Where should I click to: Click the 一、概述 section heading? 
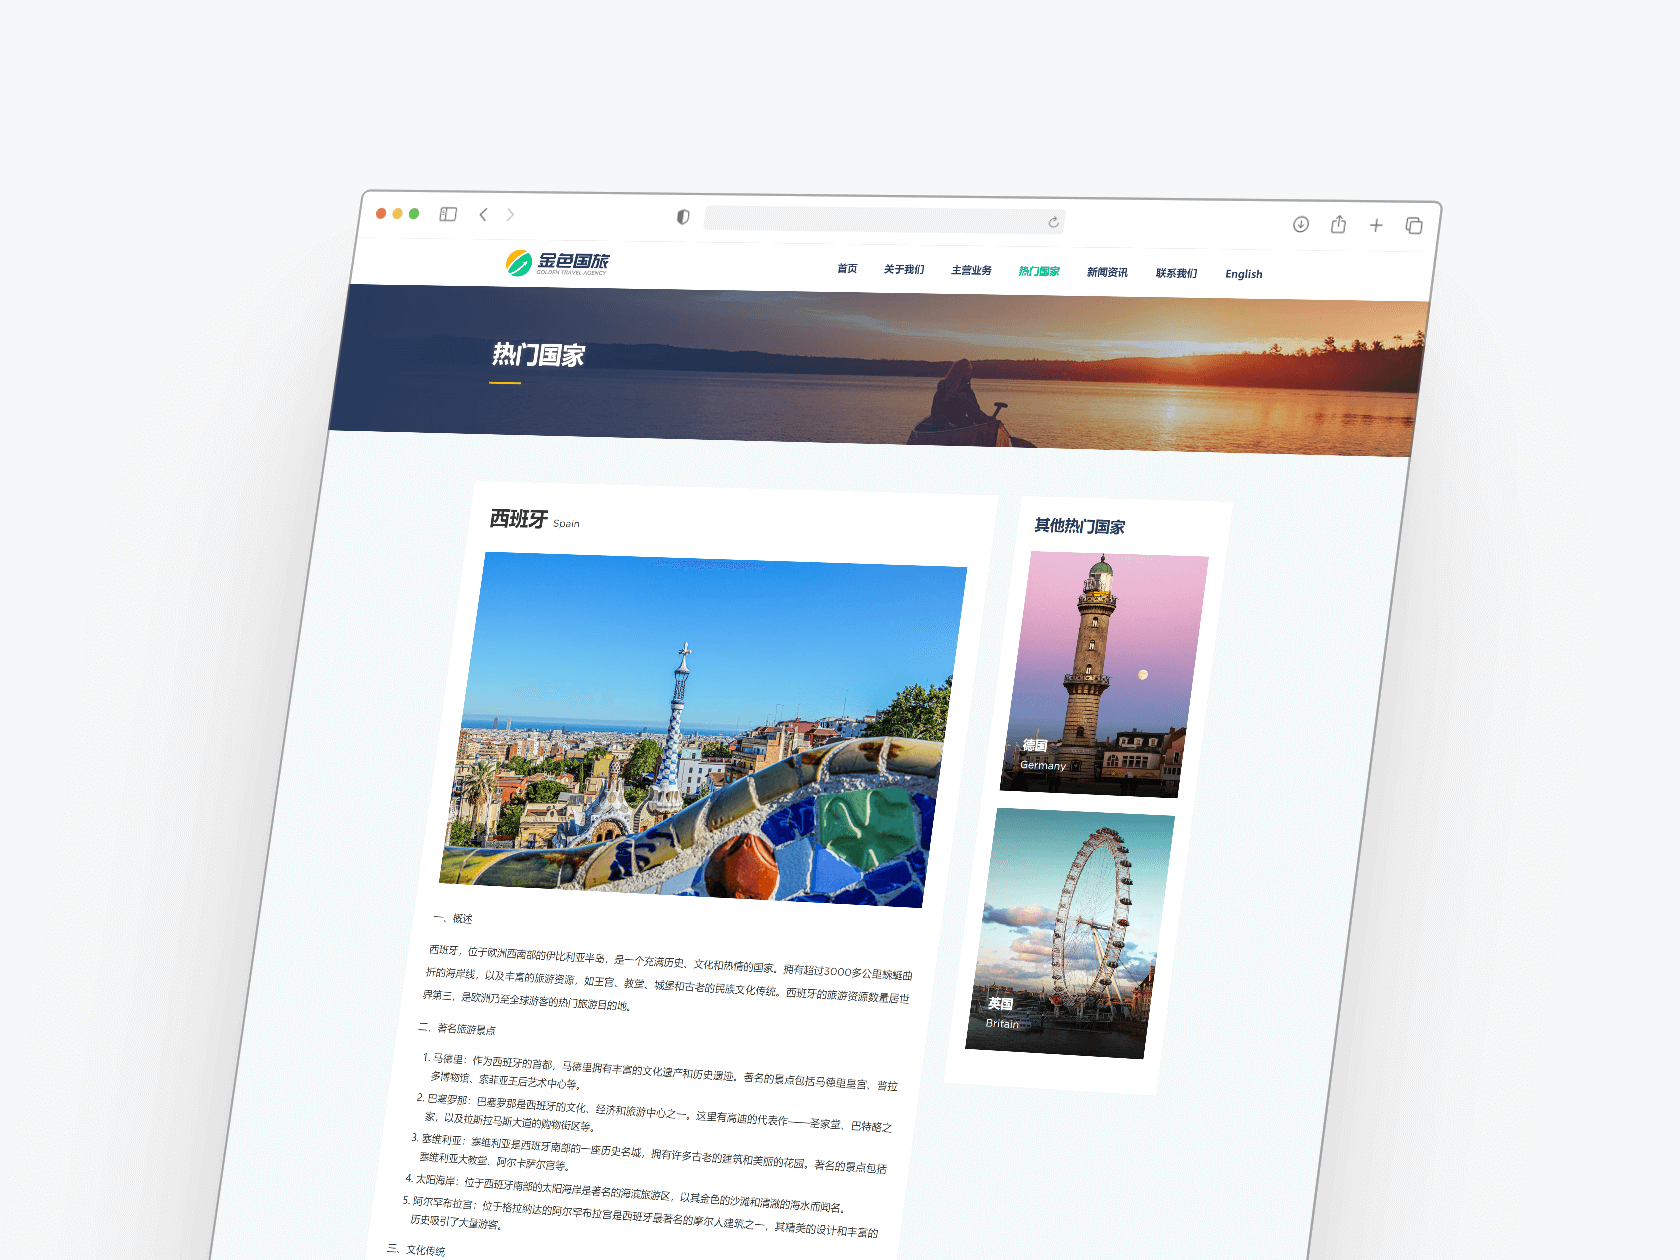452,918
